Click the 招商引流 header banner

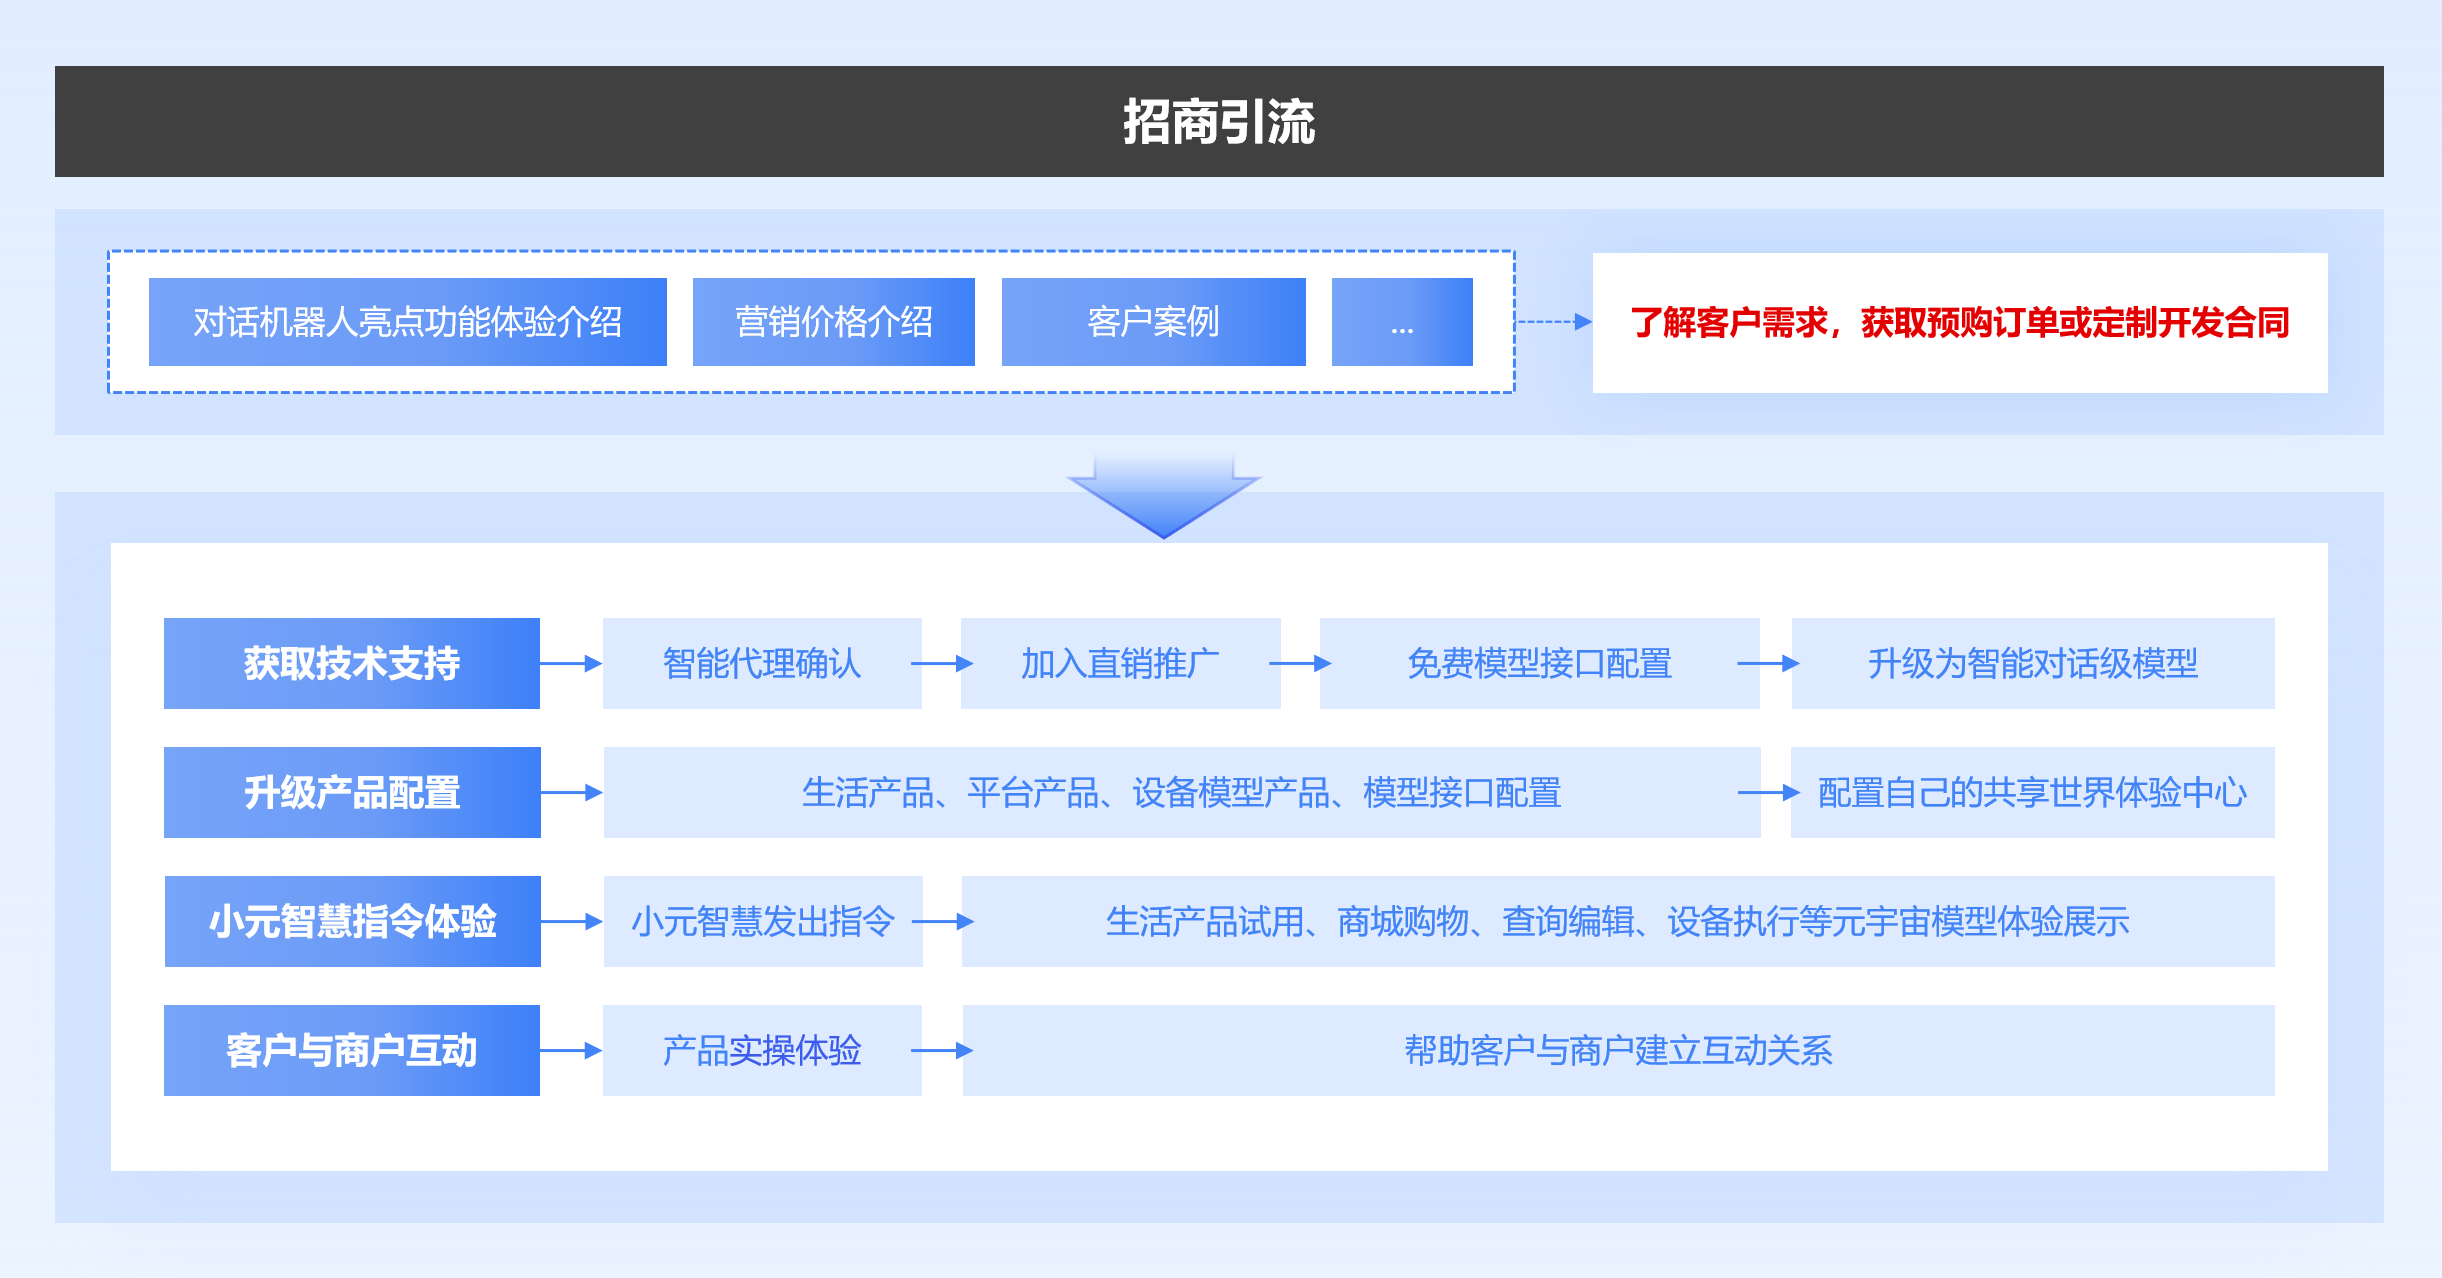coord(1218,122)
